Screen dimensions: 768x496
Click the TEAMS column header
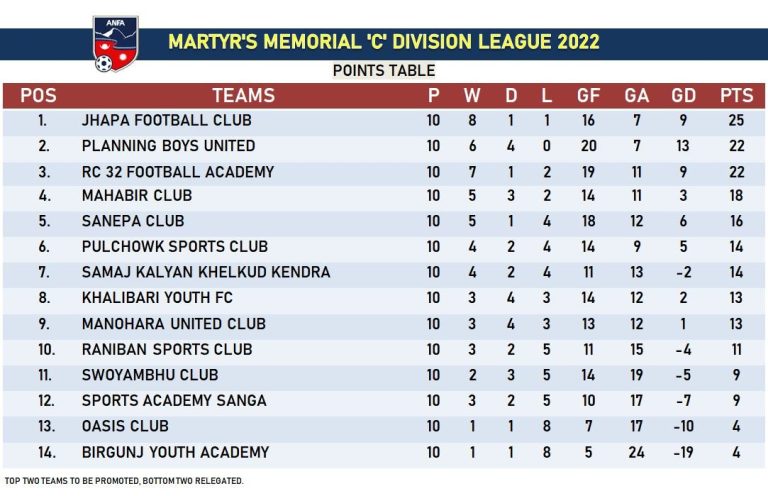[x=243, y=96]
